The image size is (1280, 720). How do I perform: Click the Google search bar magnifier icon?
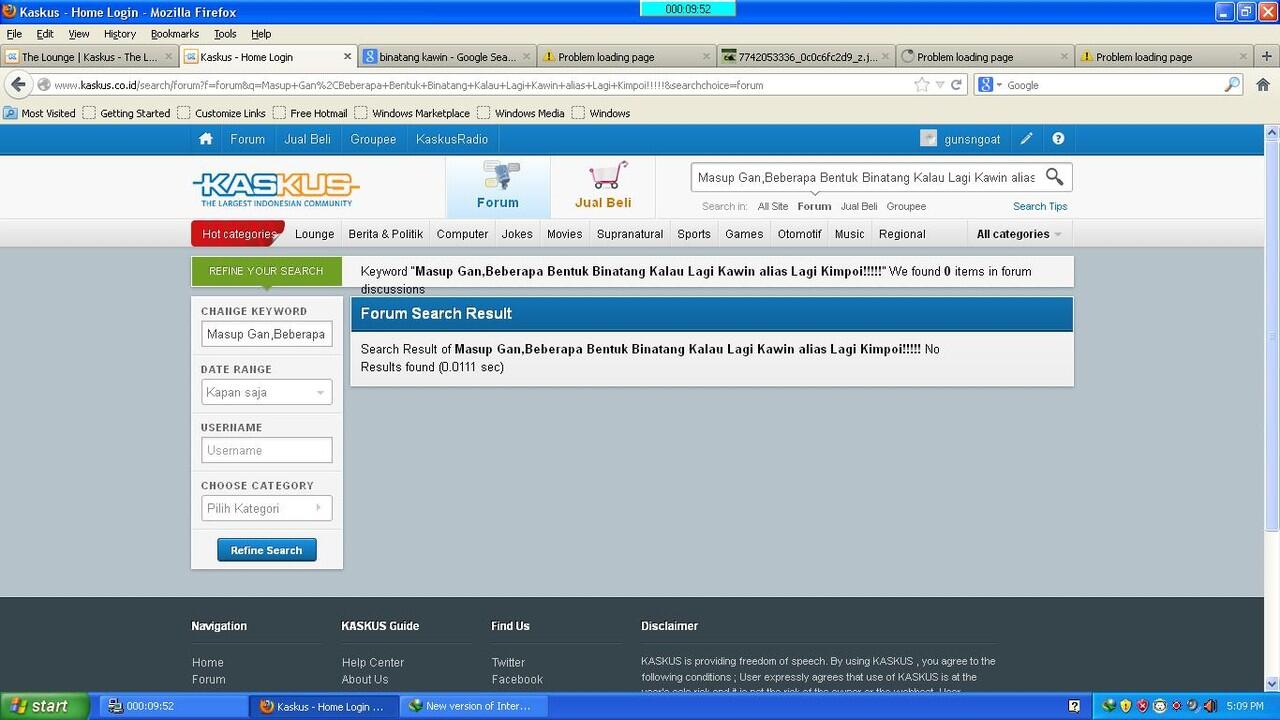click(x=1233, y=85)
